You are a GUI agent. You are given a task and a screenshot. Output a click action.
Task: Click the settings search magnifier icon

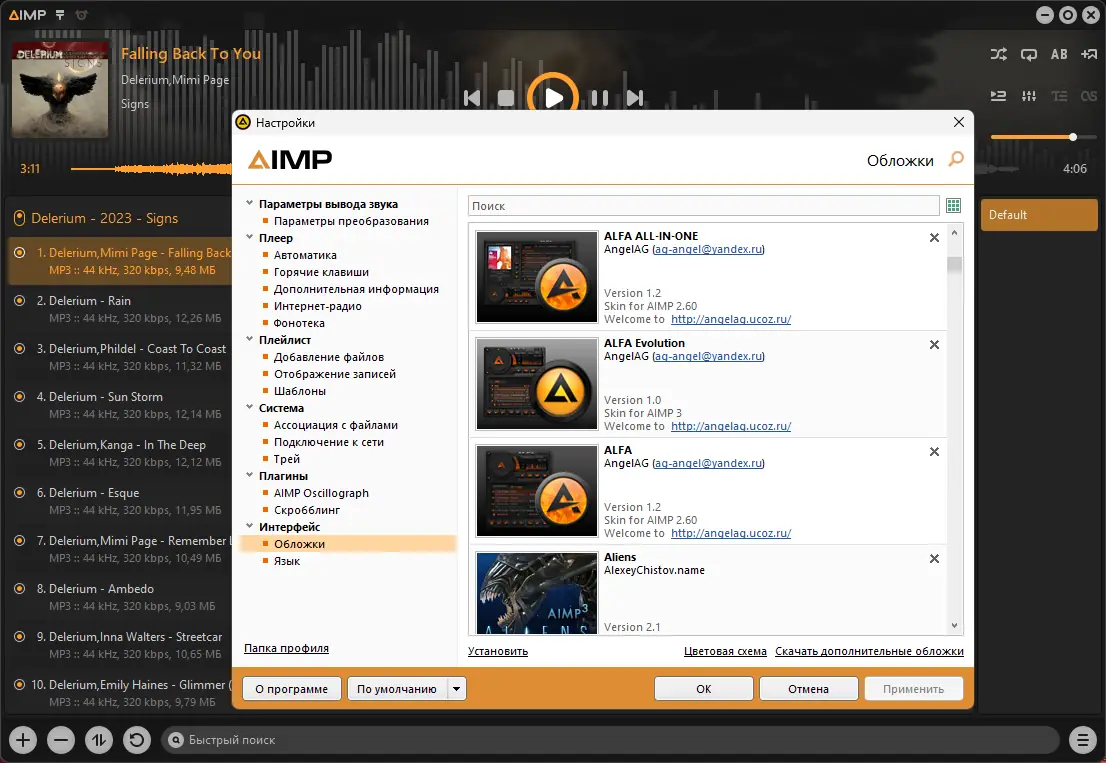[956, 159]
